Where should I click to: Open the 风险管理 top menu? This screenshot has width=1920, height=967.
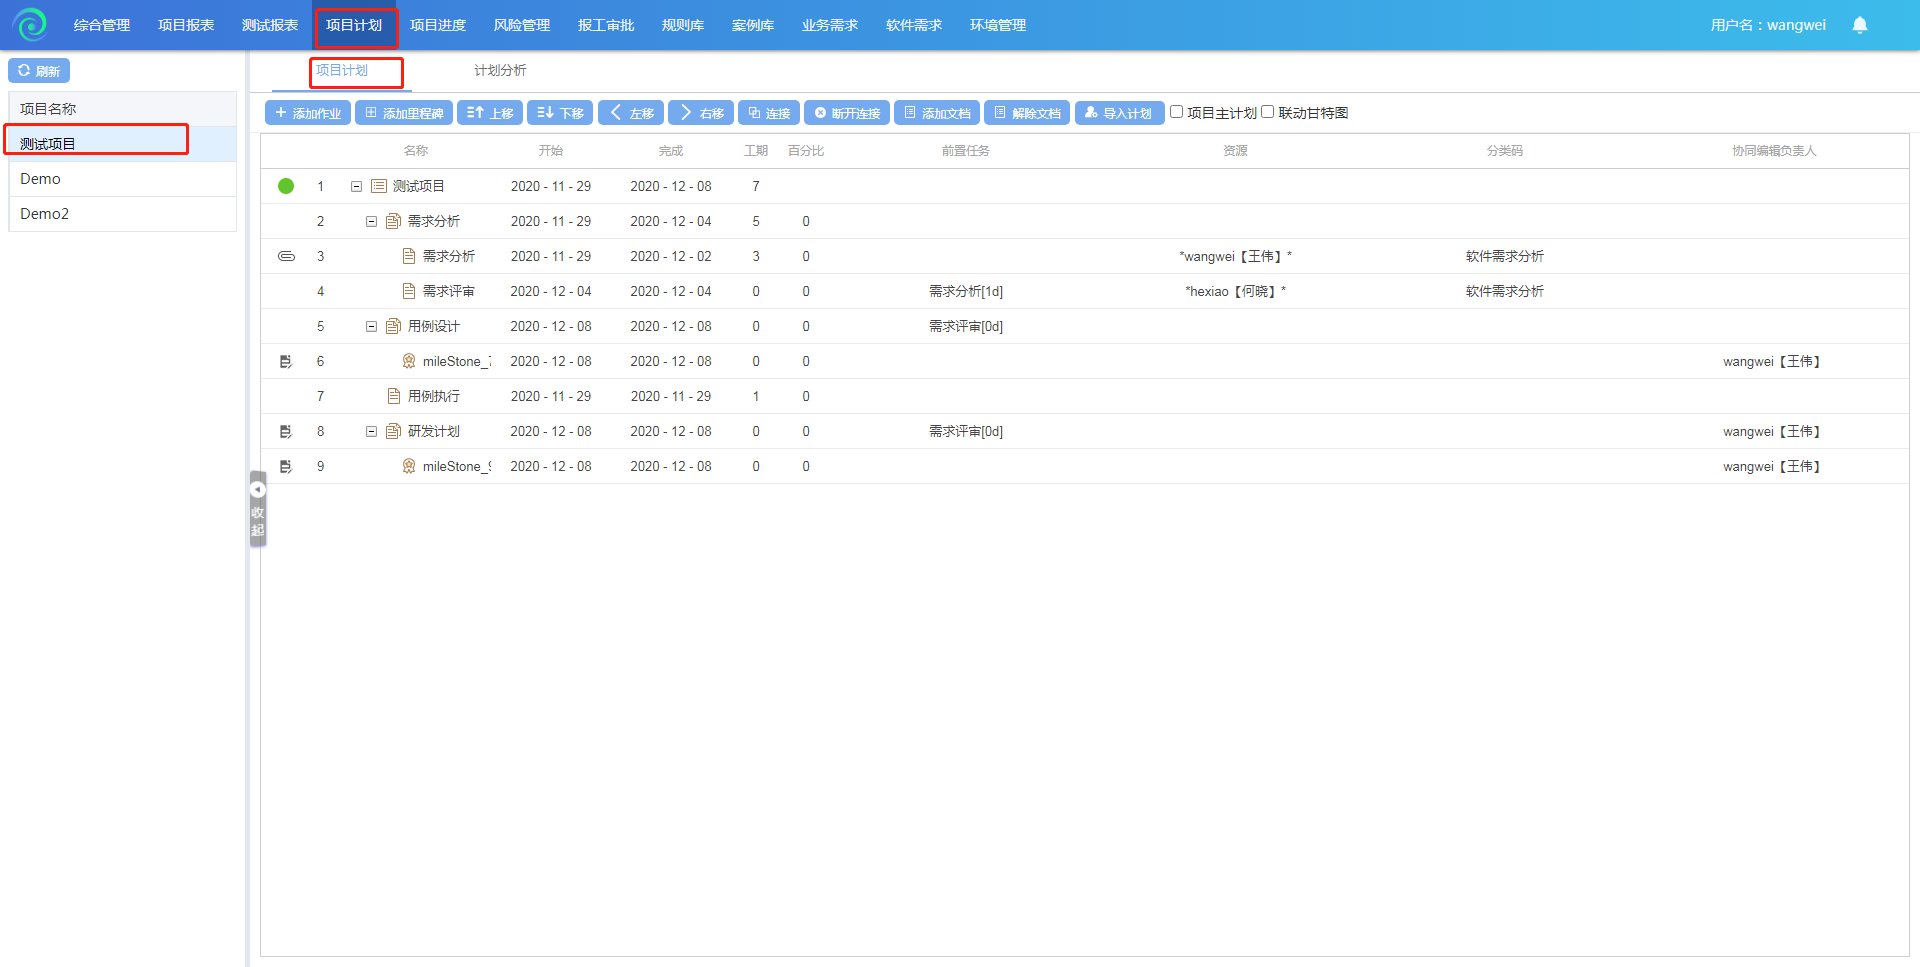[x=521, y=25]
